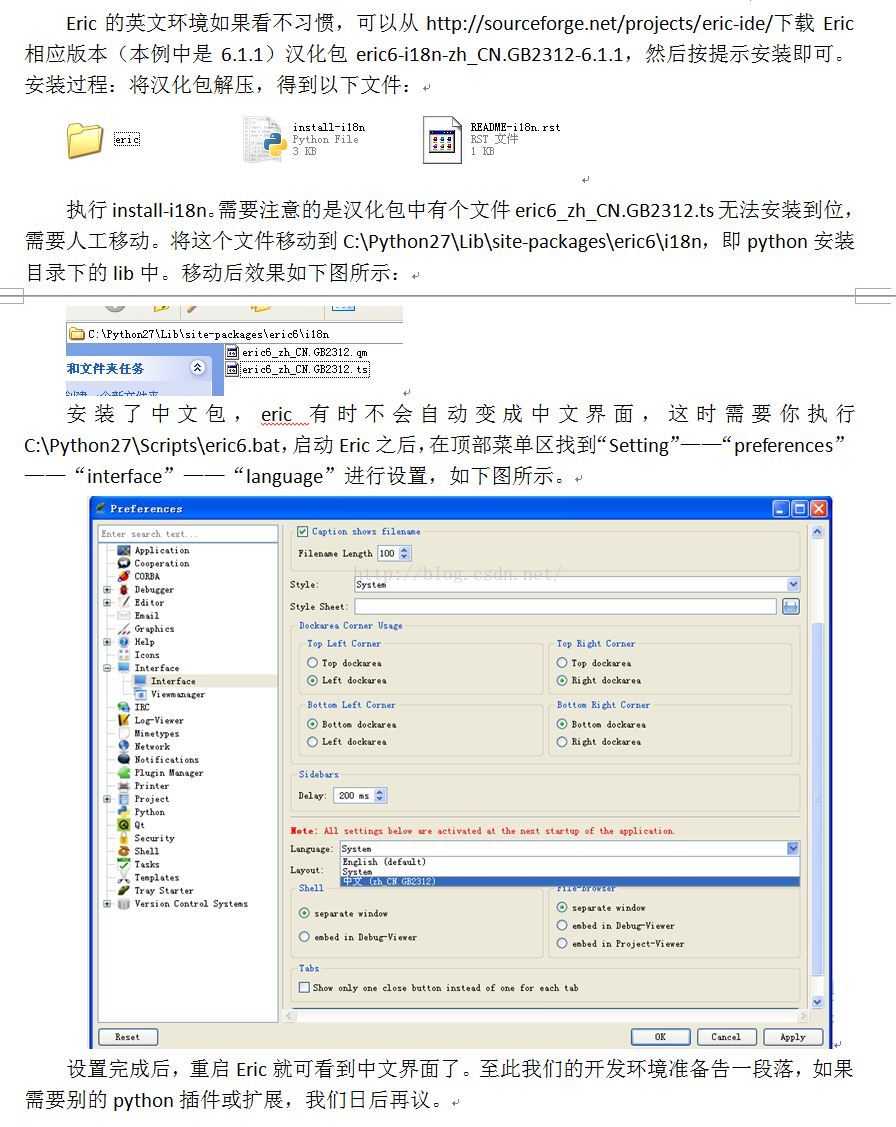This screenshot has height=1127, width=896.
Task: Collapse the parent Interface tree node
Action: 107,668
